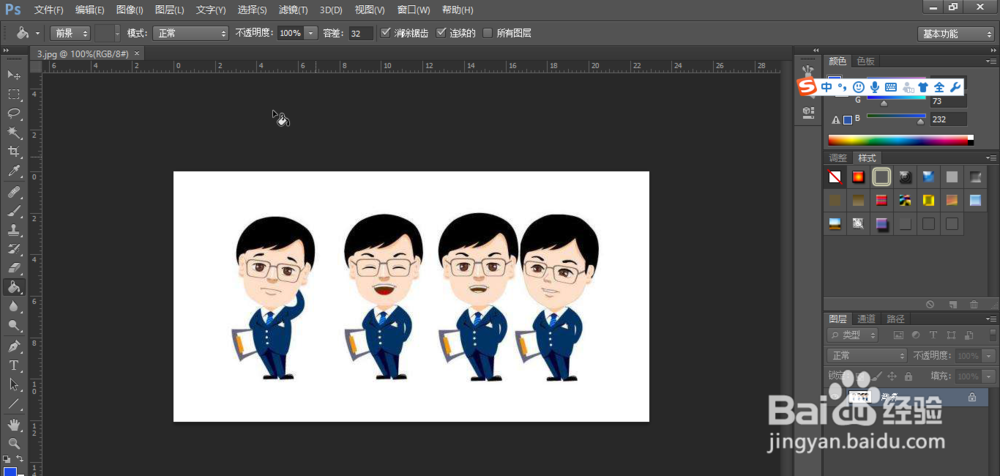Click the new style icon in Styles panel

[x=952, y=305]
